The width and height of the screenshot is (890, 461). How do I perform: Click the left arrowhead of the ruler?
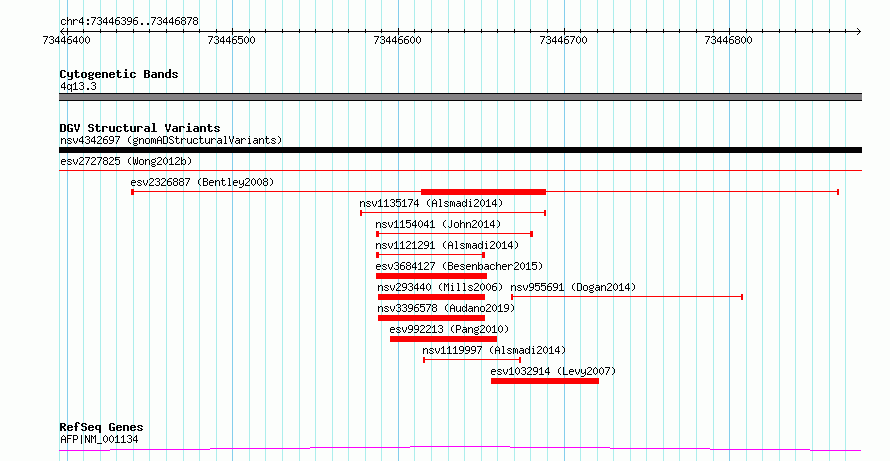[x=62, y=31]
